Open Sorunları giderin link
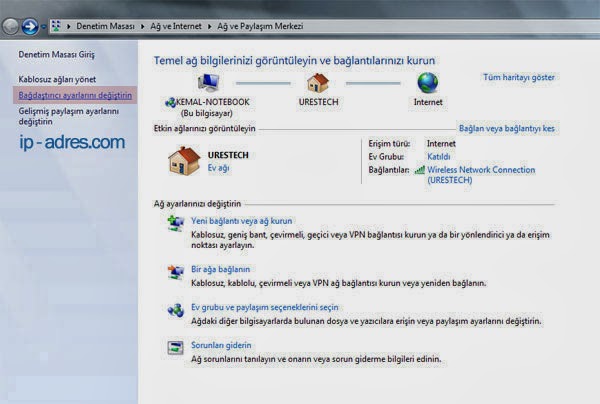Screen dimensions: 600x404 (x=221, y=345)
